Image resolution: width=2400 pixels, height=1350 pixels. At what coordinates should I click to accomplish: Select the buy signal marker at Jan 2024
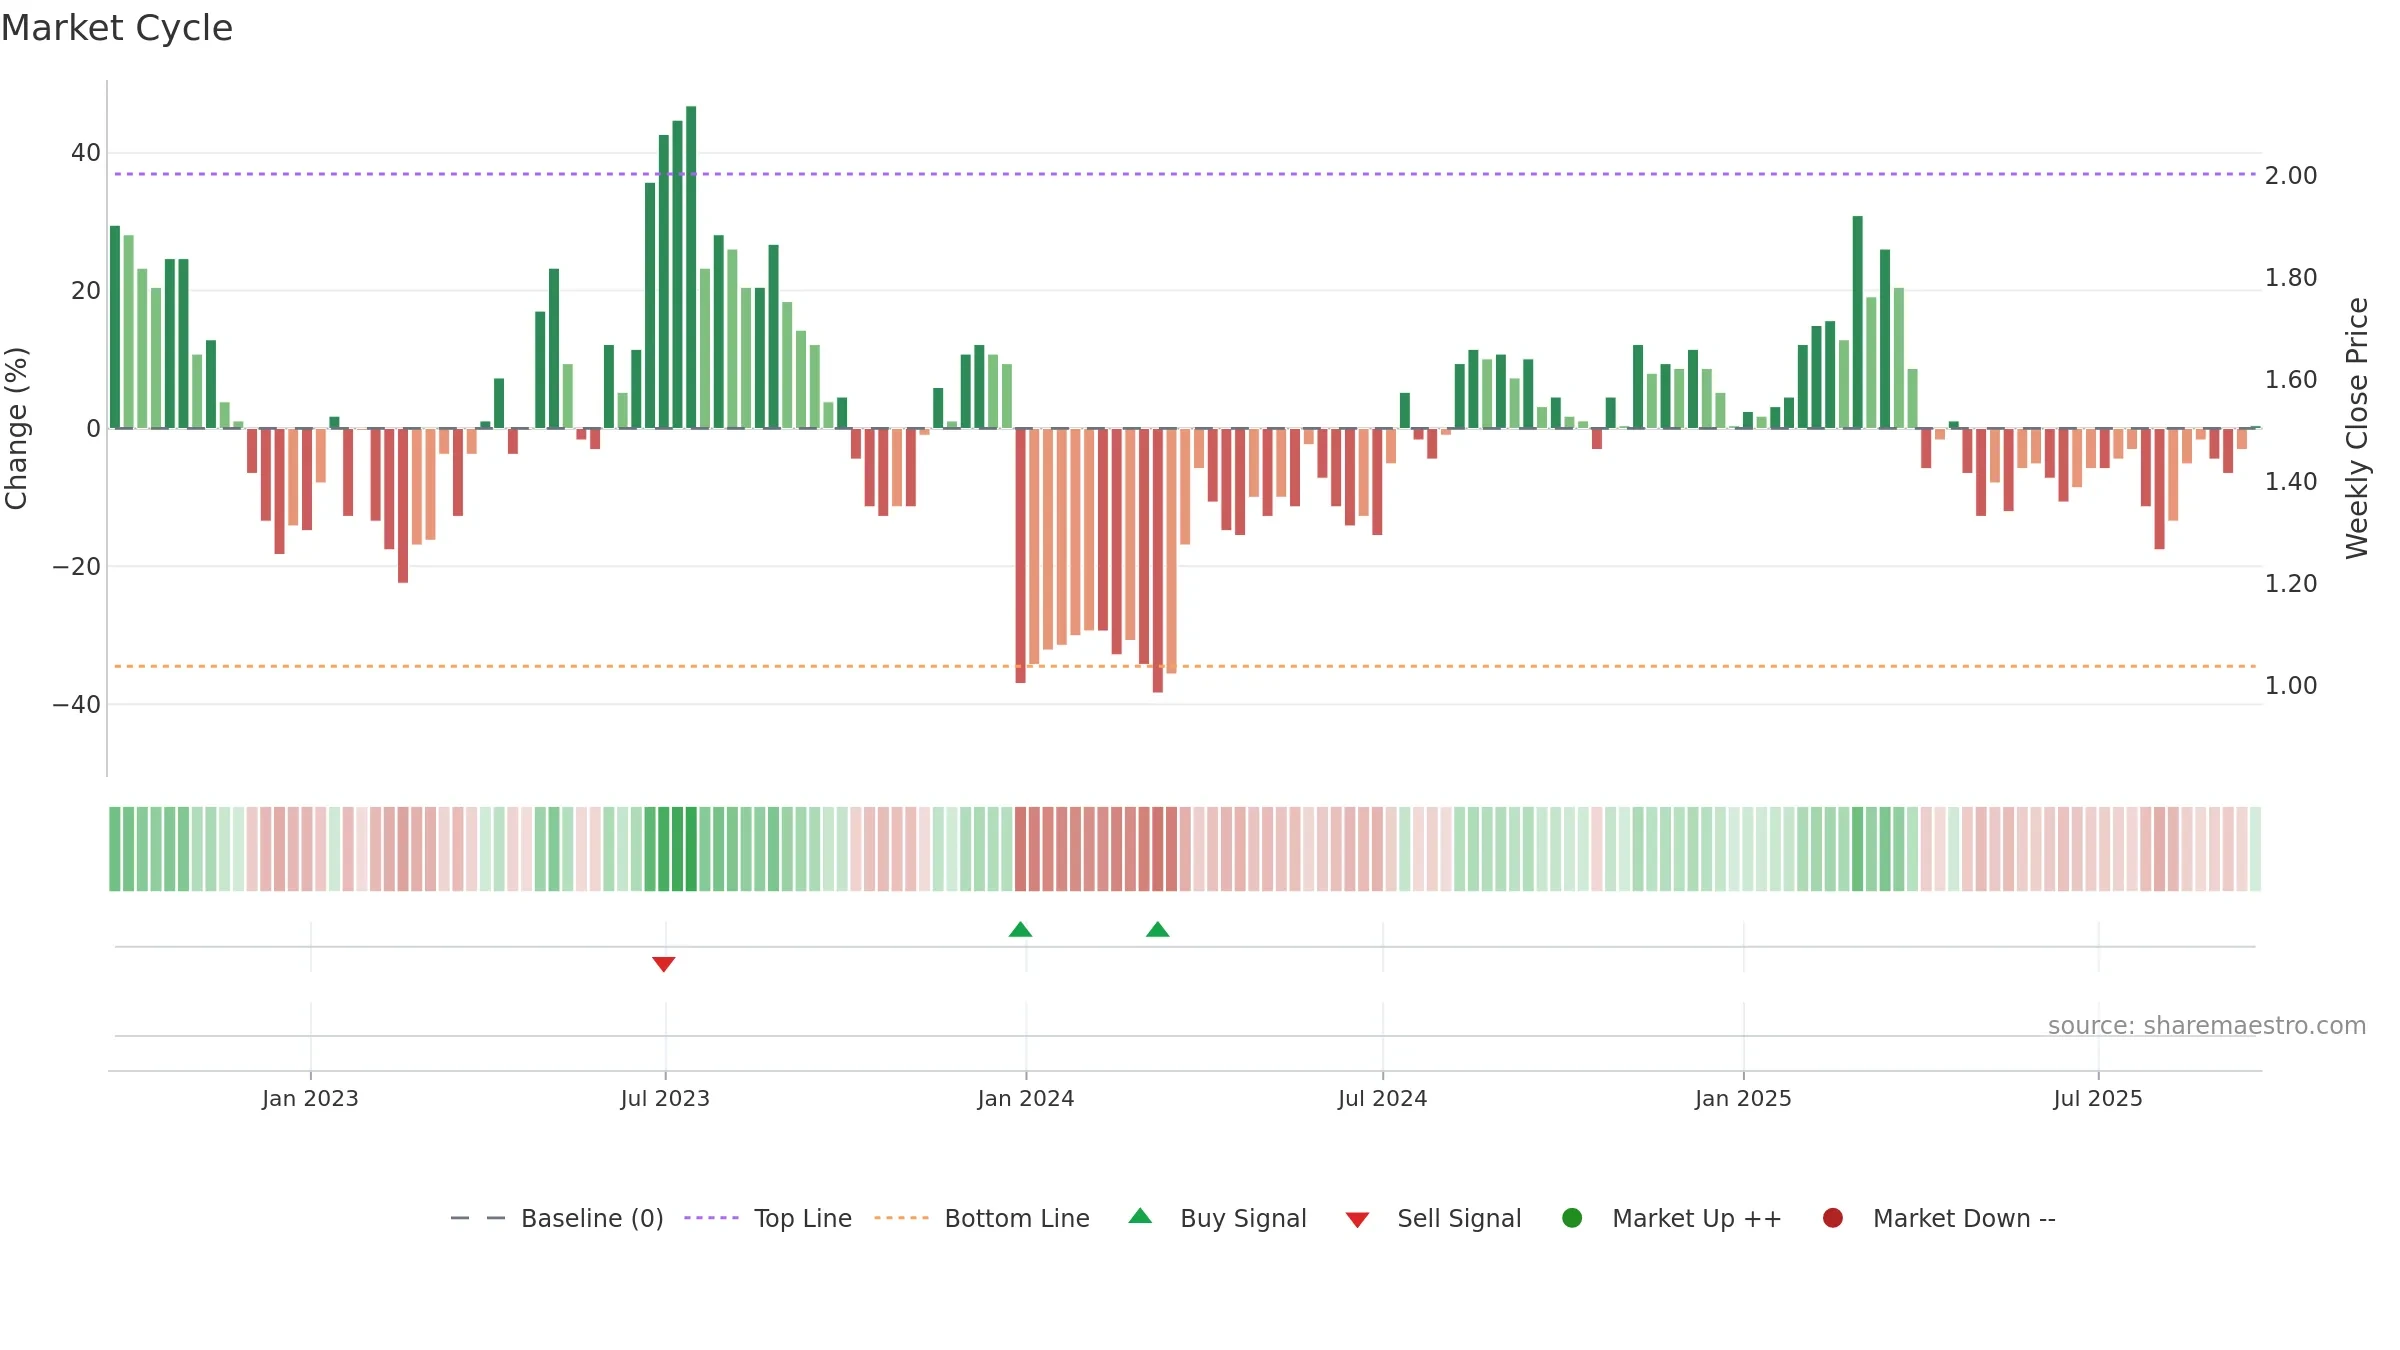1020,930
